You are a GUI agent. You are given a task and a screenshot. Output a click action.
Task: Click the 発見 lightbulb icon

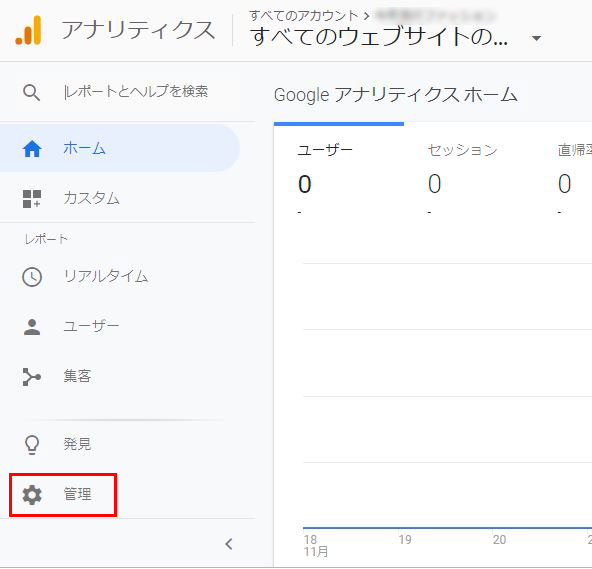pos(32,444)
